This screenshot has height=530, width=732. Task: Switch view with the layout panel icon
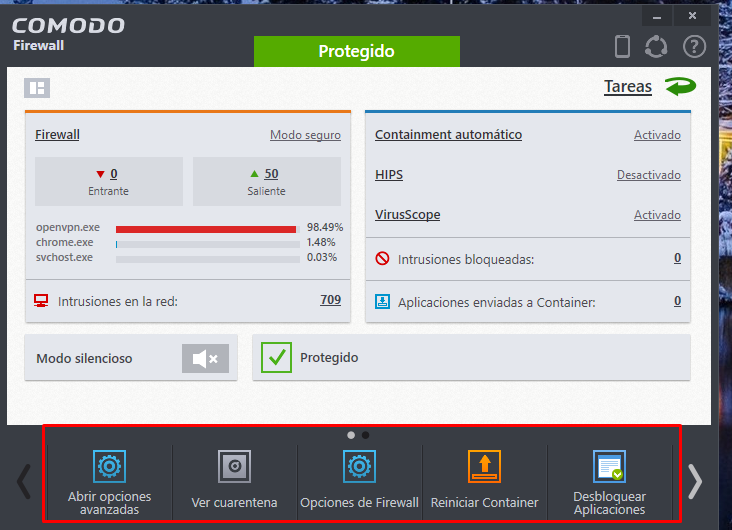coord(37,88)
